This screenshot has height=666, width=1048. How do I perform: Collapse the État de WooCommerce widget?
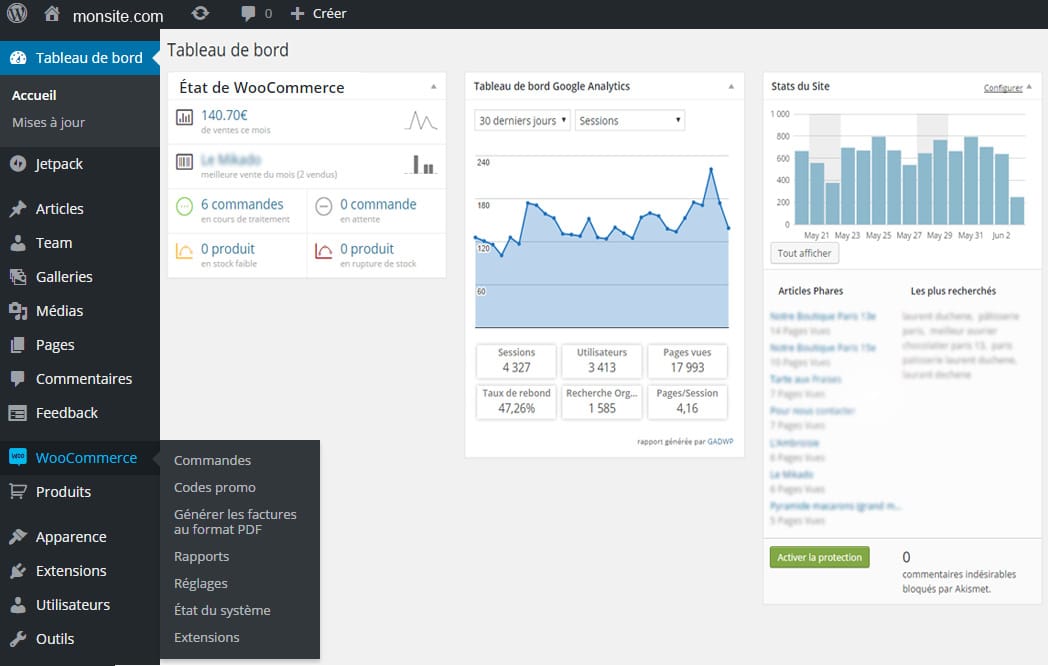point(434,87)
